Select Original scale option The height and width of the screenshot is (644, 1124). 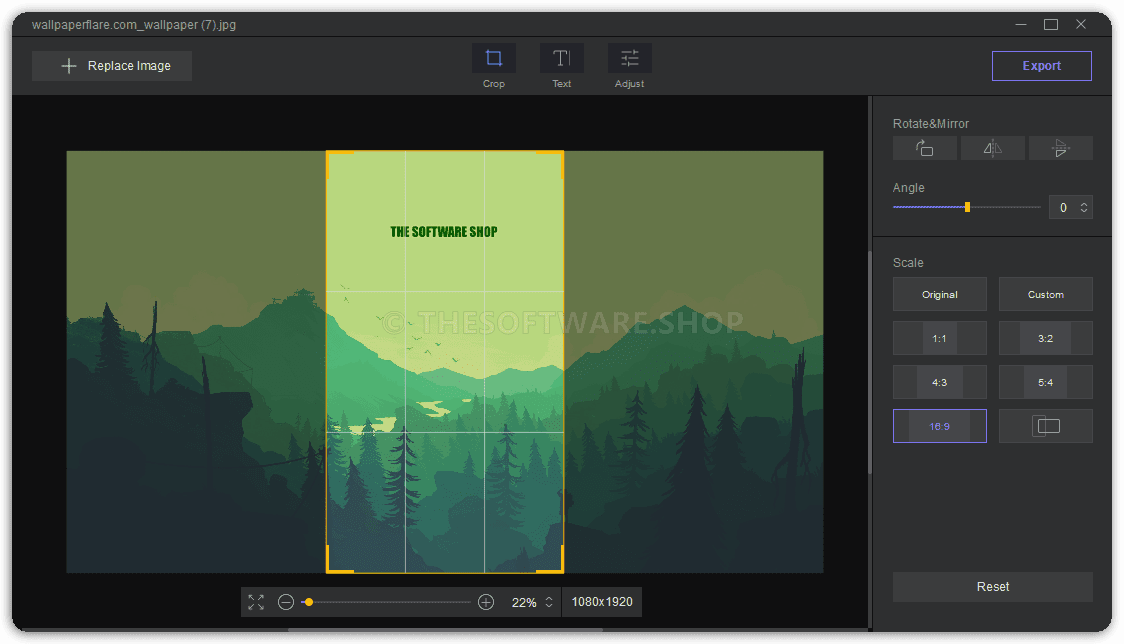940,294
